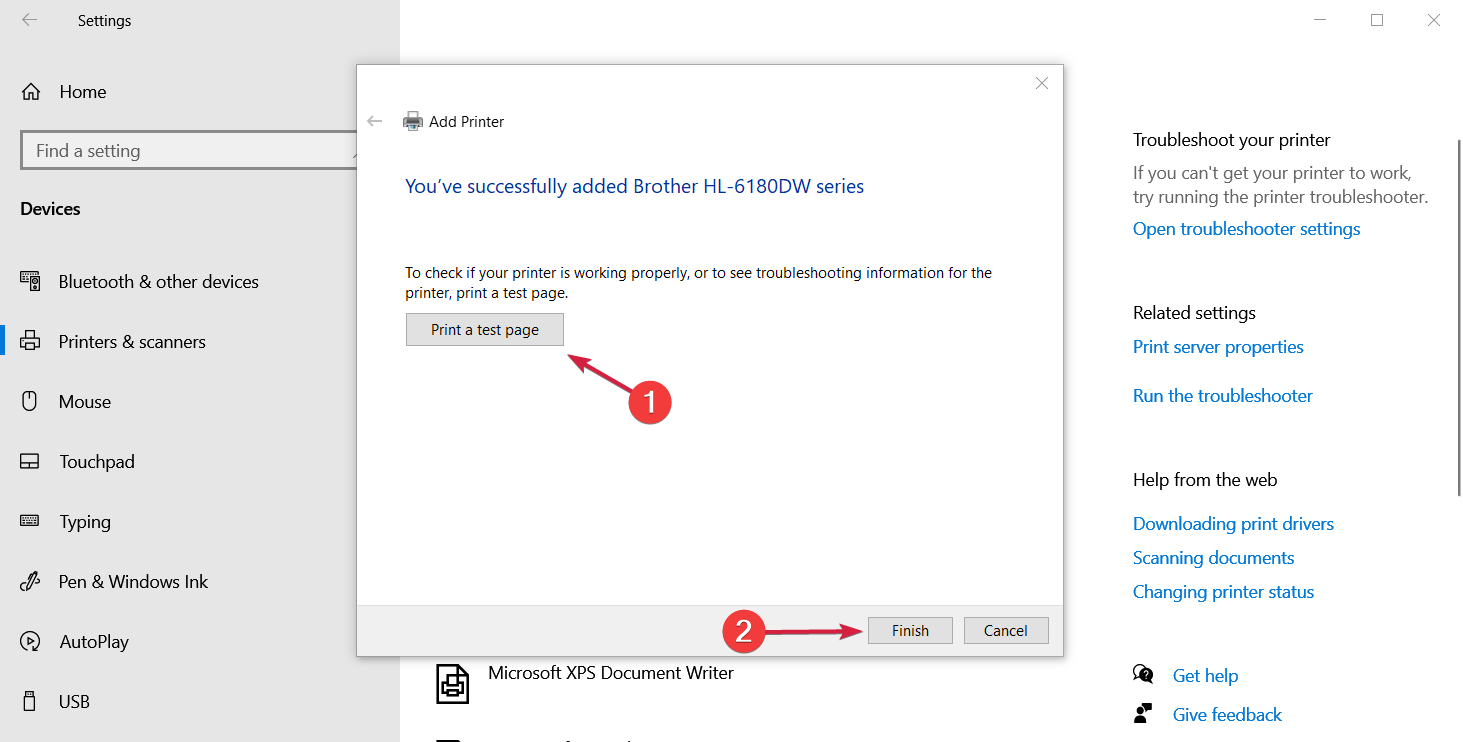Click the Bluetooth & other devices icon

point(30,282)
